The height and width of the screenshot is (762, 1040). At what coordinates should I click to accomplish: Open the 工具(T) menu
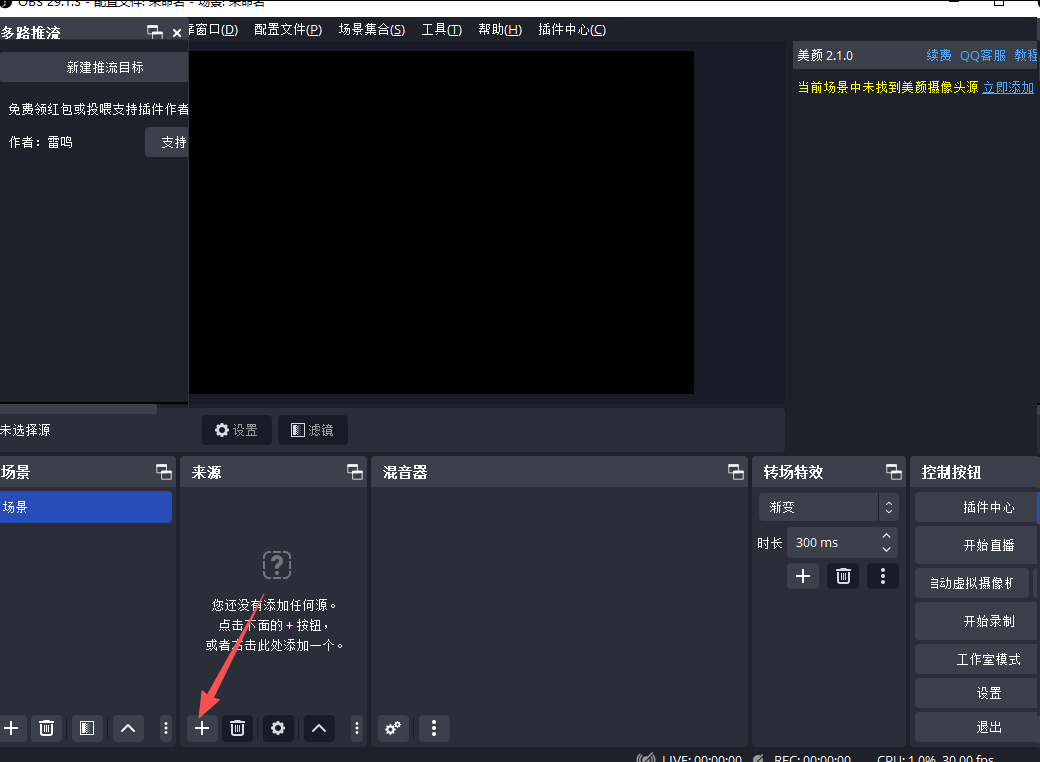(x=441, y=30)
